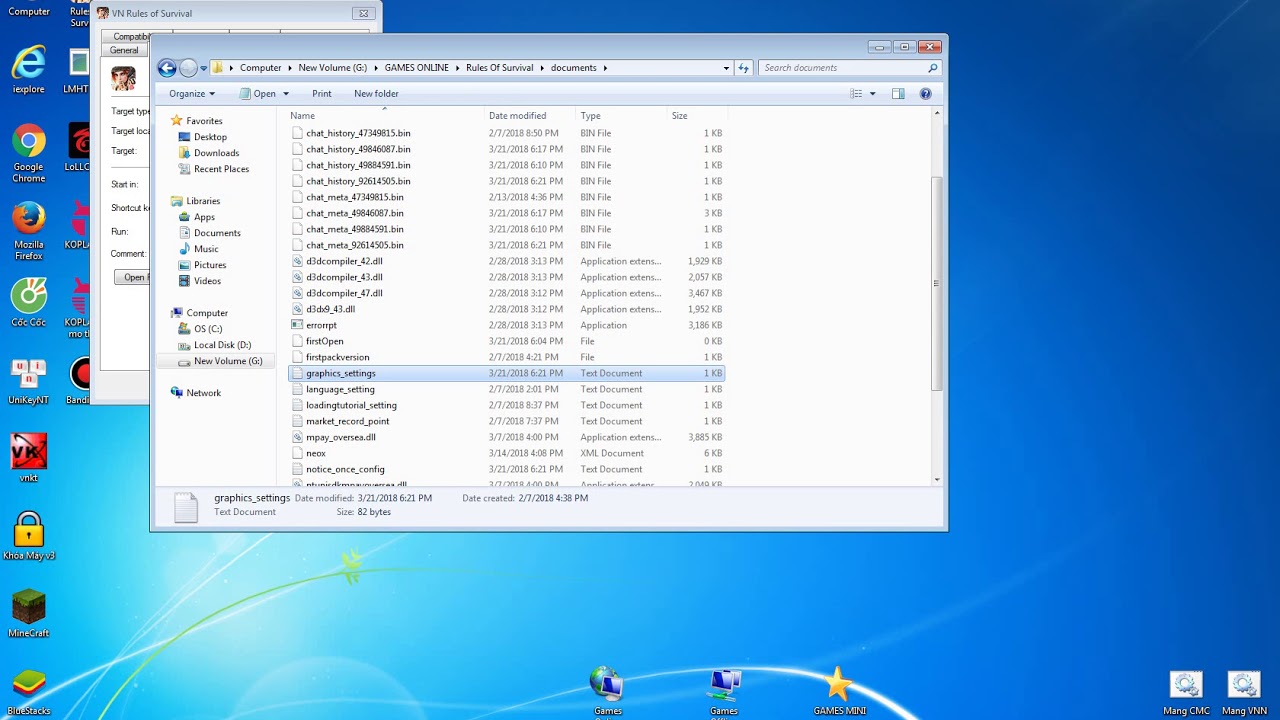The image size is (1280, 720).
Task: Open the GAMES MINI star shortcut
Action: coord(839,692)
